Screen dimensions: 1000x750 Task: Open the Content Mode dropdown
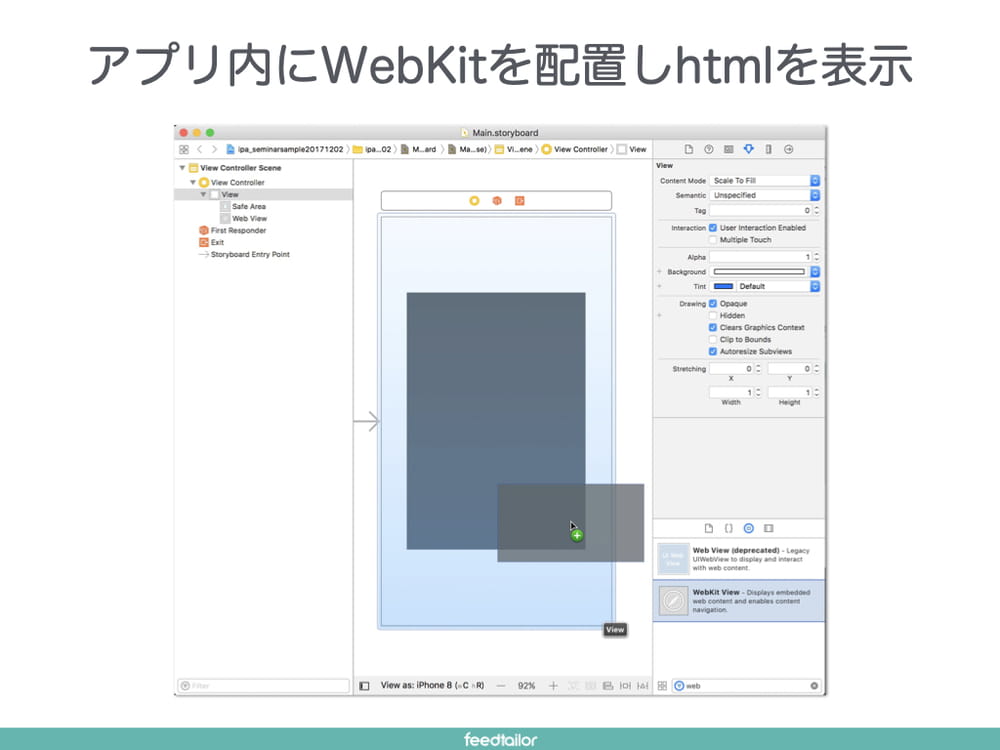point(765,180)
